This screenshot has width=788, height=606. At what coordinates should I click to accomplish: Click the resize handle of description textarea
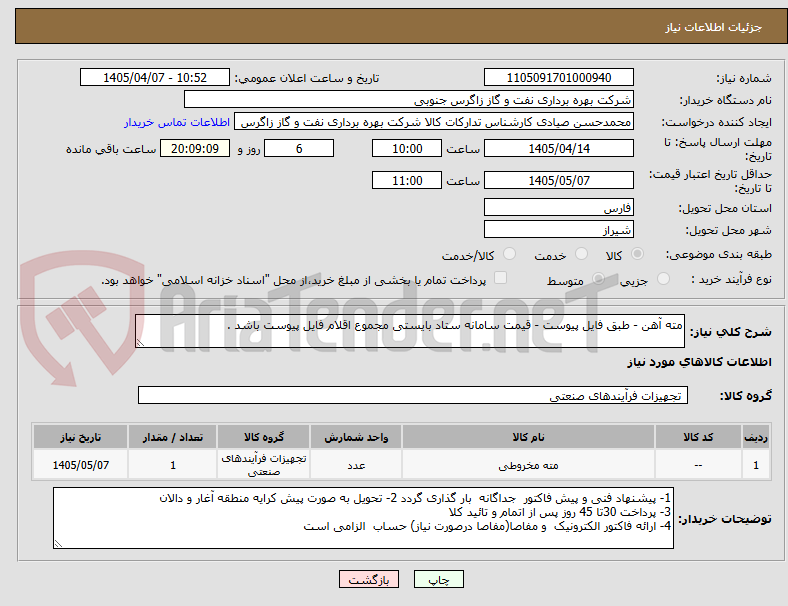(x=140, y=342)
